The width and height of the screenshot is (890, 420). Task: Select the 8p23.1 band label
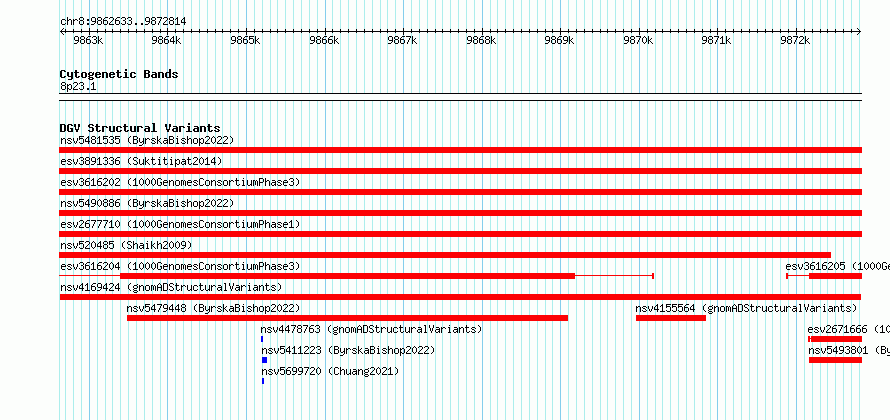tap(78, 87)
